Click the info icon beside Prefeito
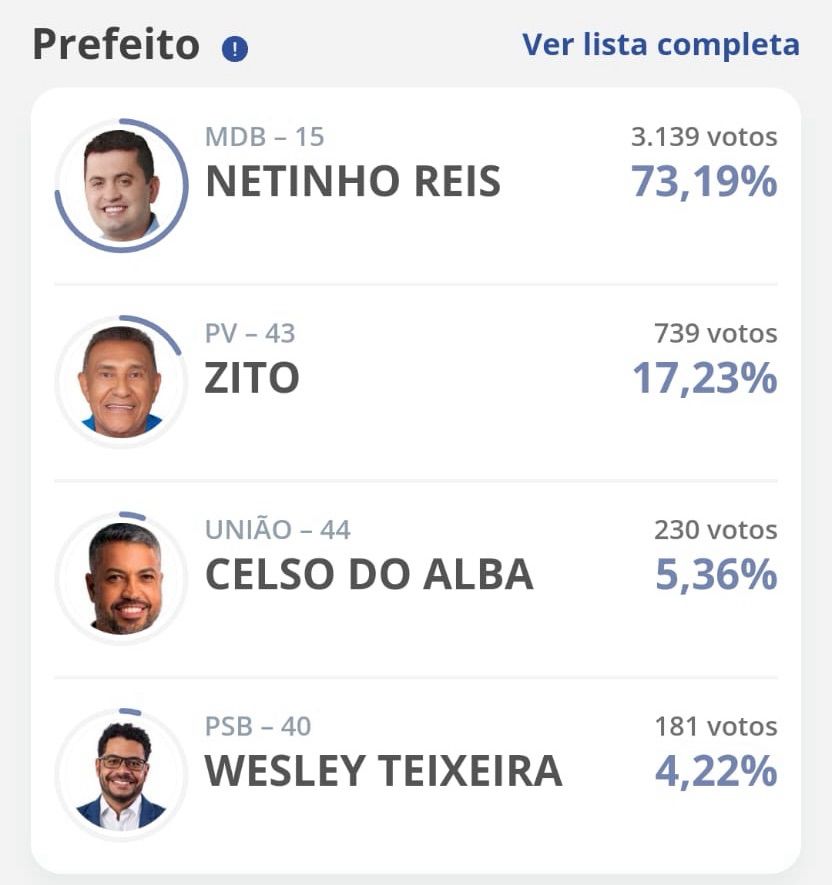Viewport: 832px width, 885px height. point(235,48)
